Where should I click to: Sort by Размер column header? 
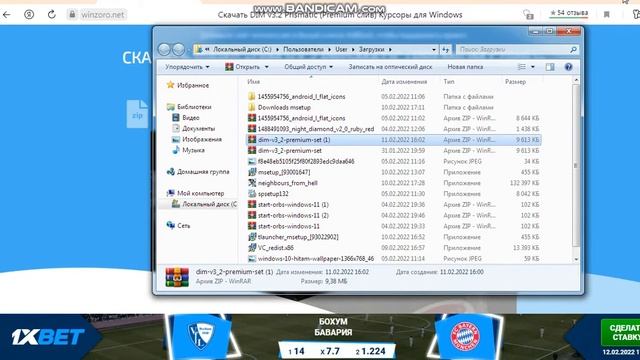[516, 82]
